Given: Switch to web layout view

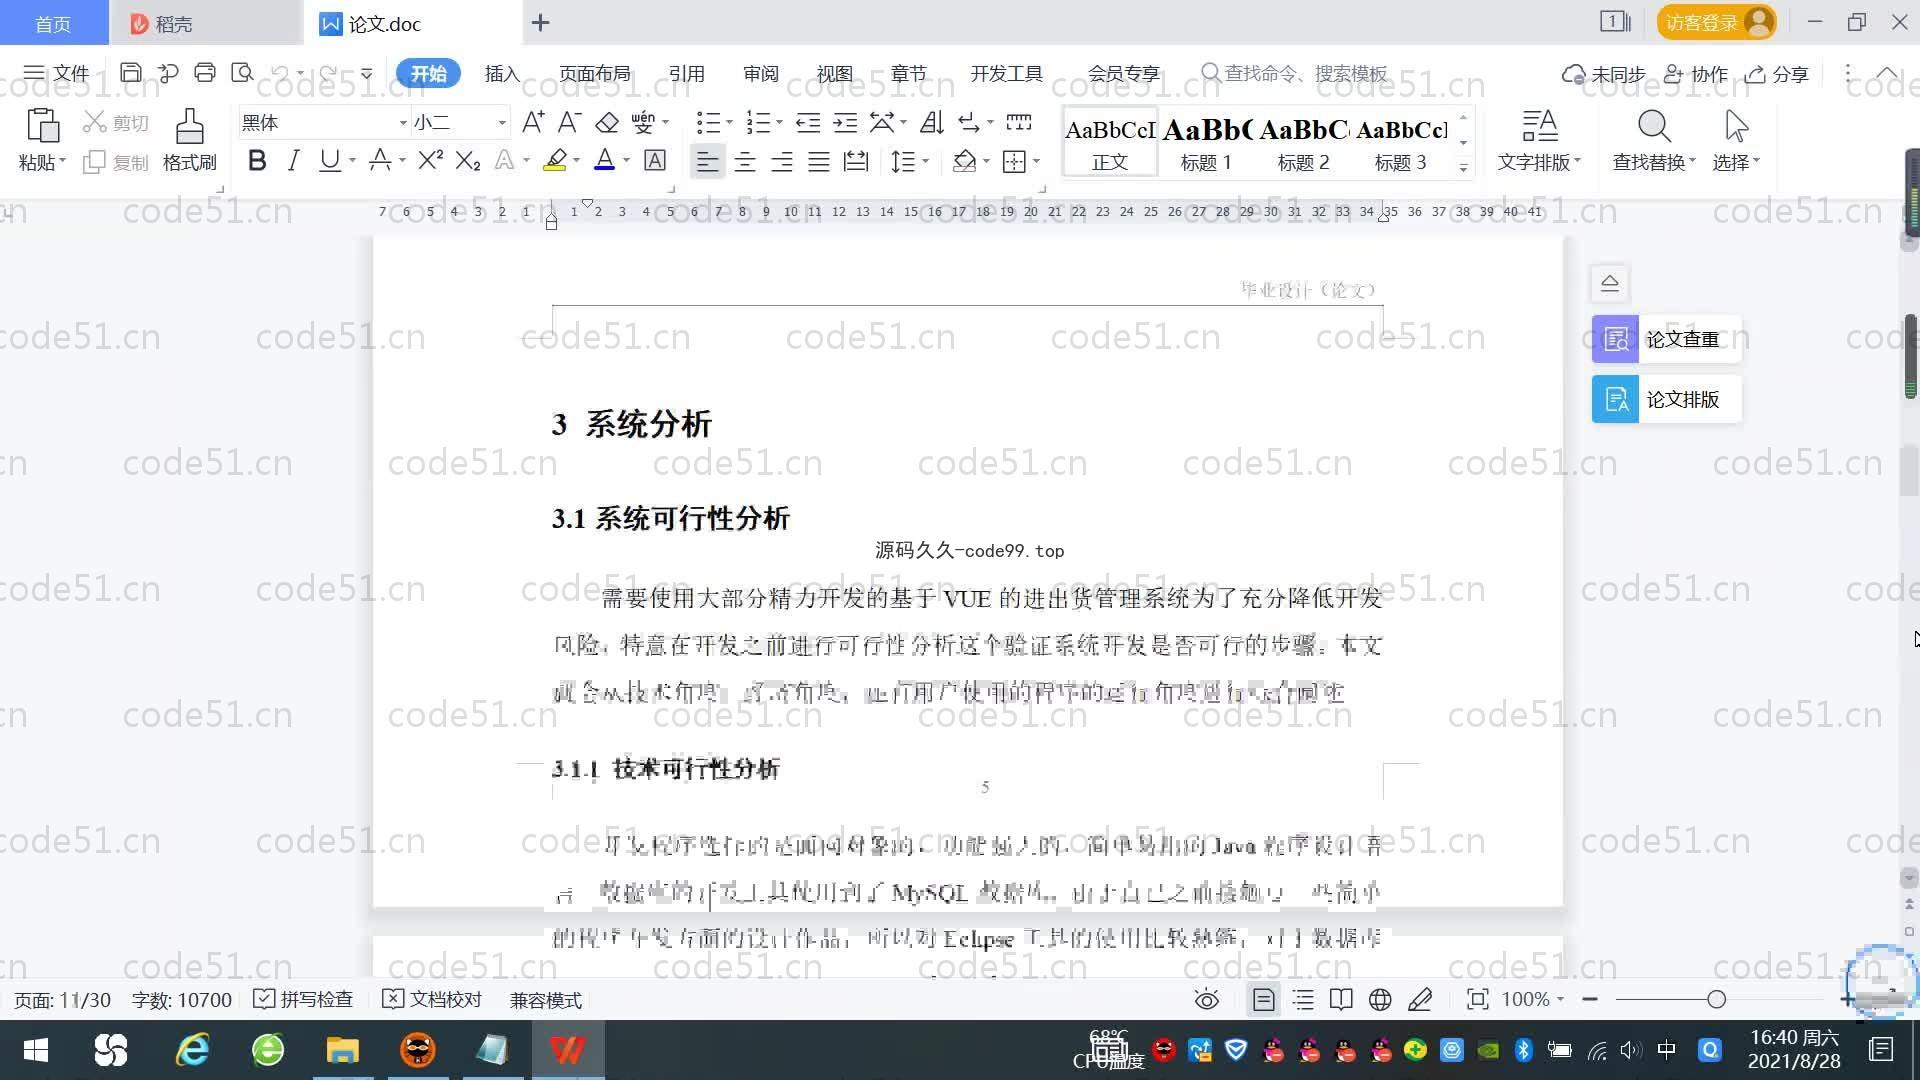Looking at the screenshot, I should 1380,999.
